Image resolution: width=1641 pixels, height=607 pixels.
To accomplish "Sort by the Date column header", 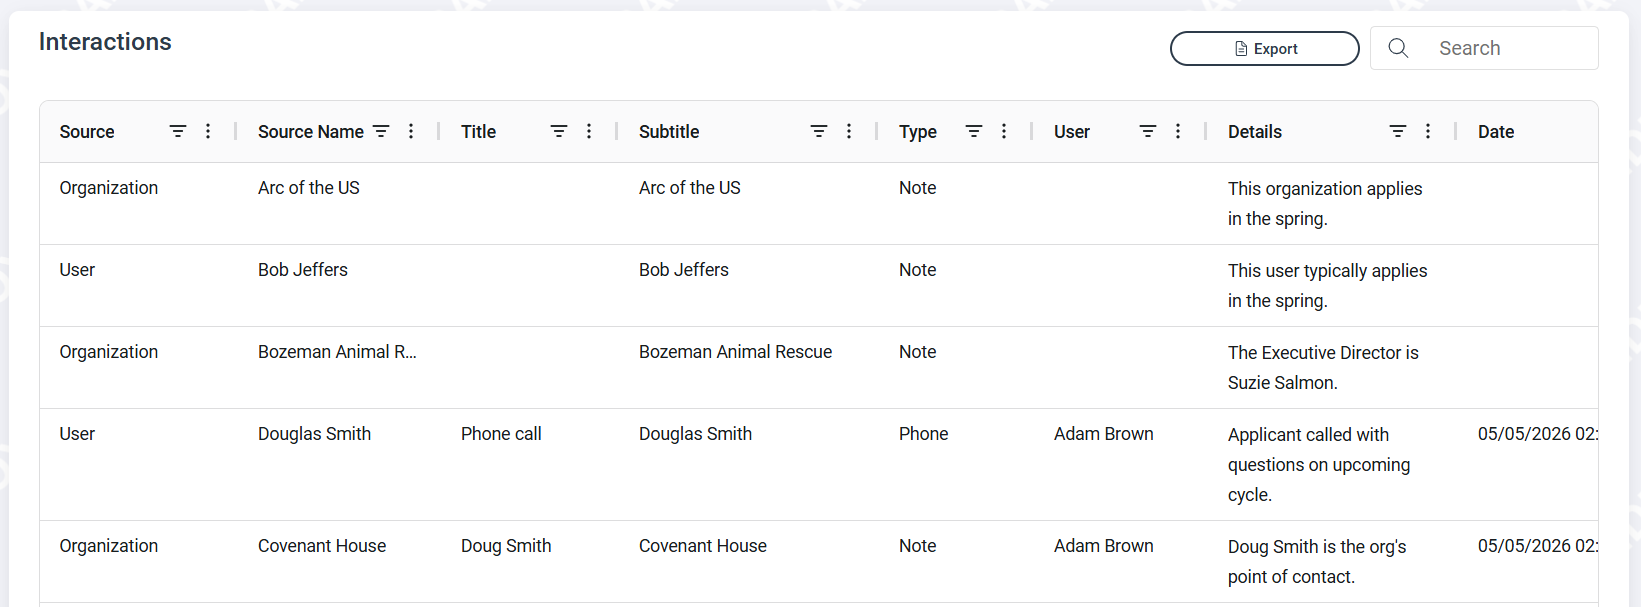I will (x=1496, y=132).
